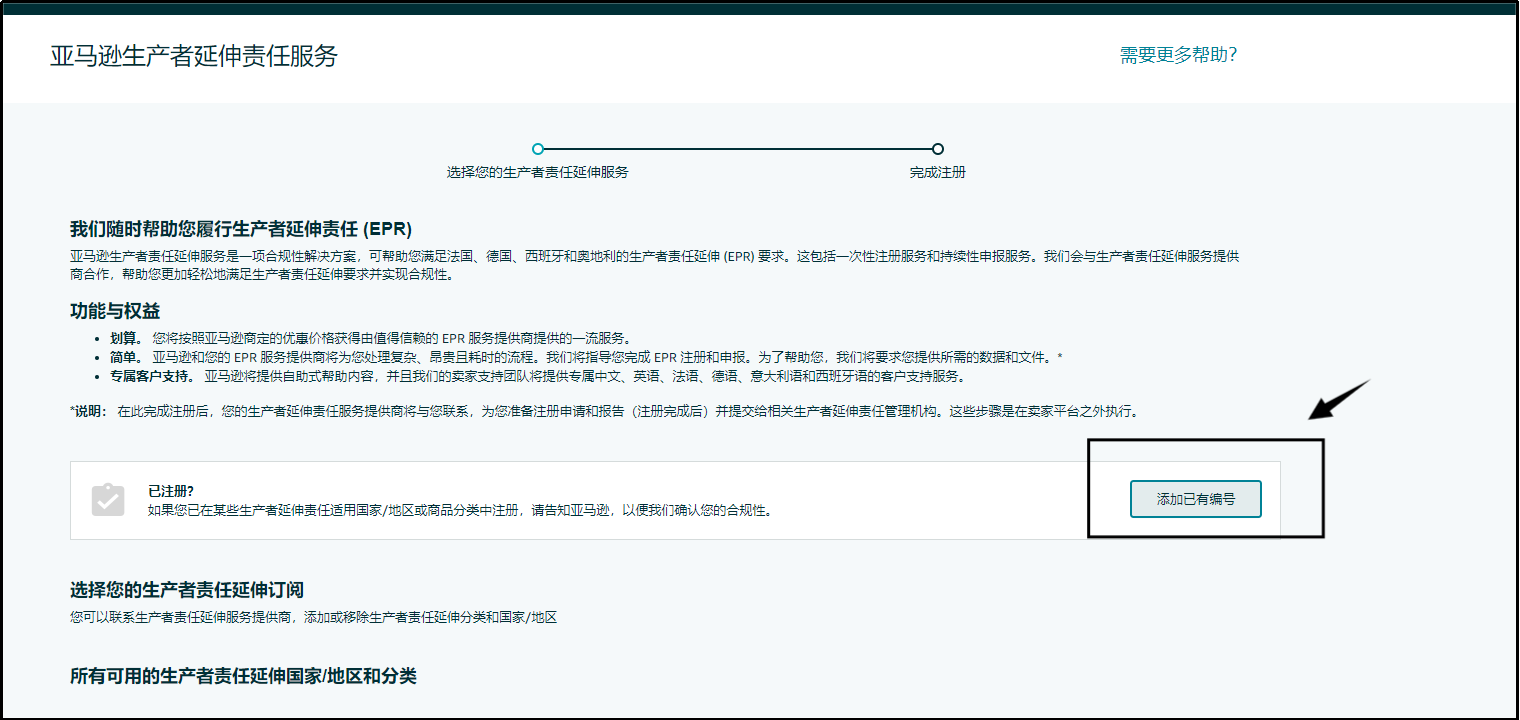Click the 功能与权益 heading
The height and width of the screenshot is (720, 1520).
click(115, 311)
